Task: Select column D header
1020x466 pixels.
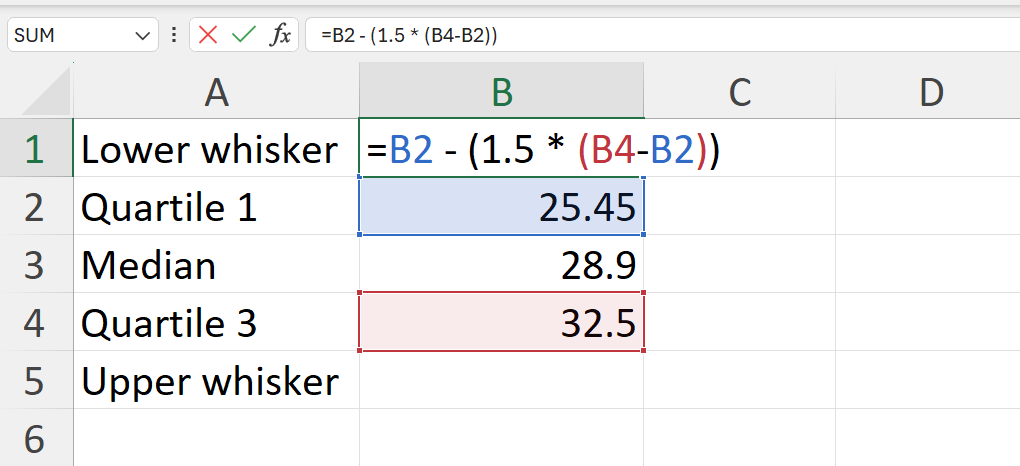Action: click(x=928, y=91)
